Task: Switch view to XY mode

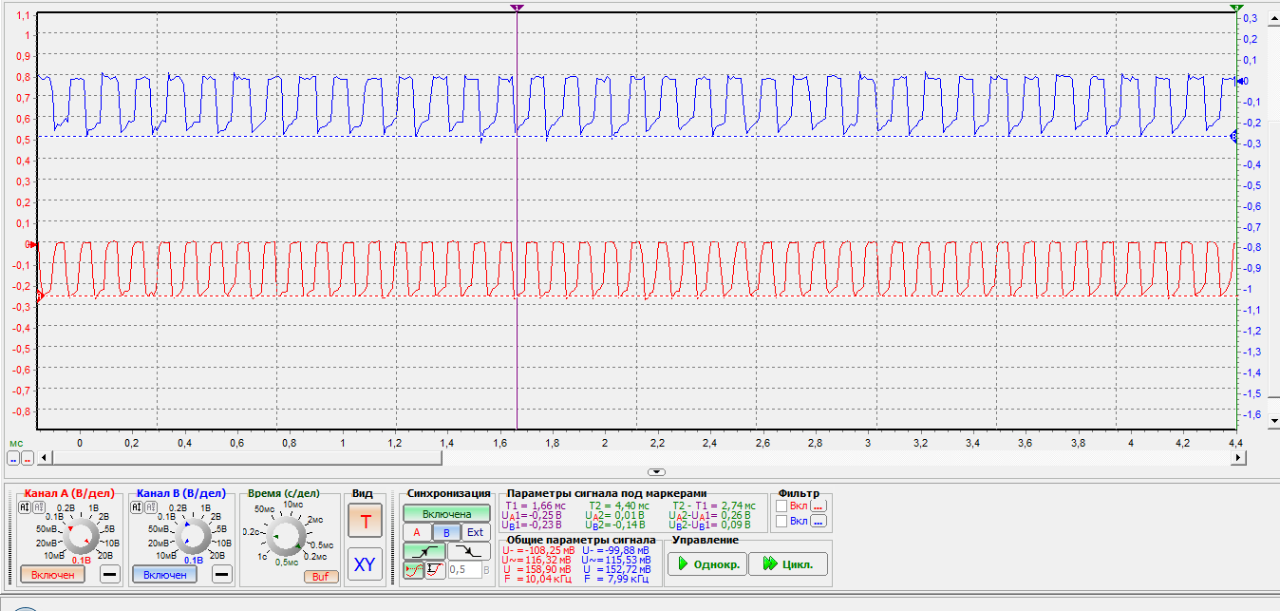Action: tap(365, 565)
